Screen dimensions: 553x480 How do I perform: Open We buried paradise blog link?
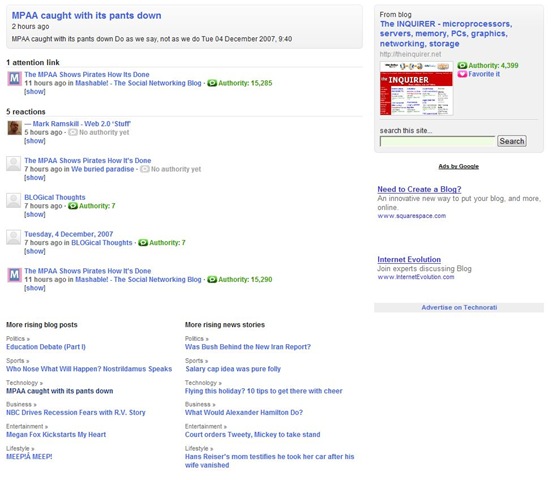point(103,169)
